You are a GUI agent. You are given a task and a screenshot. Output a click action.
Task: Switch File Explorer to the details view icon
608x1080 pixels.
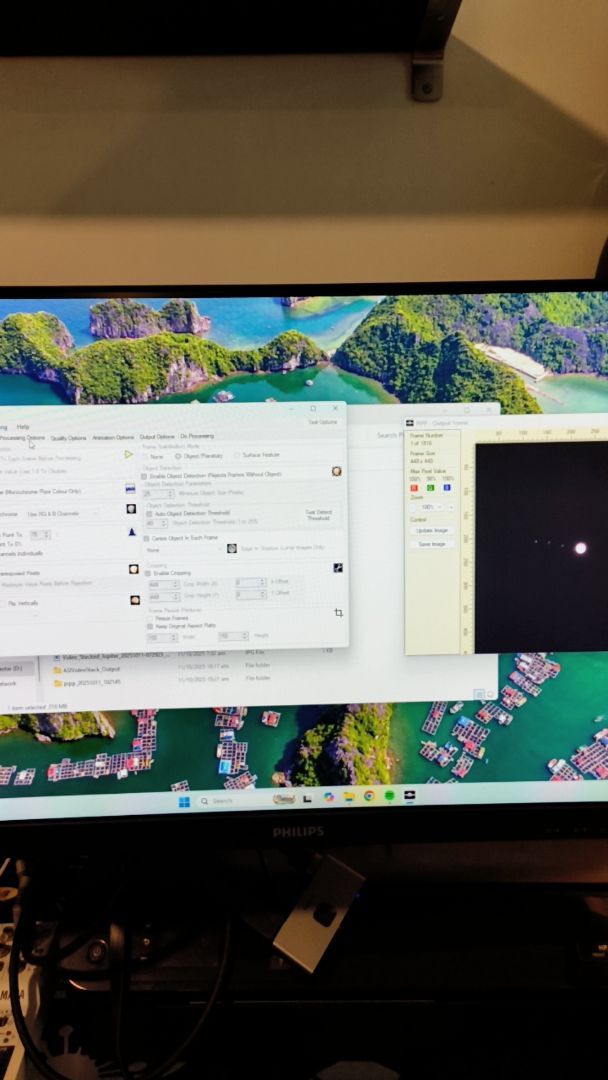click(479, 694)
